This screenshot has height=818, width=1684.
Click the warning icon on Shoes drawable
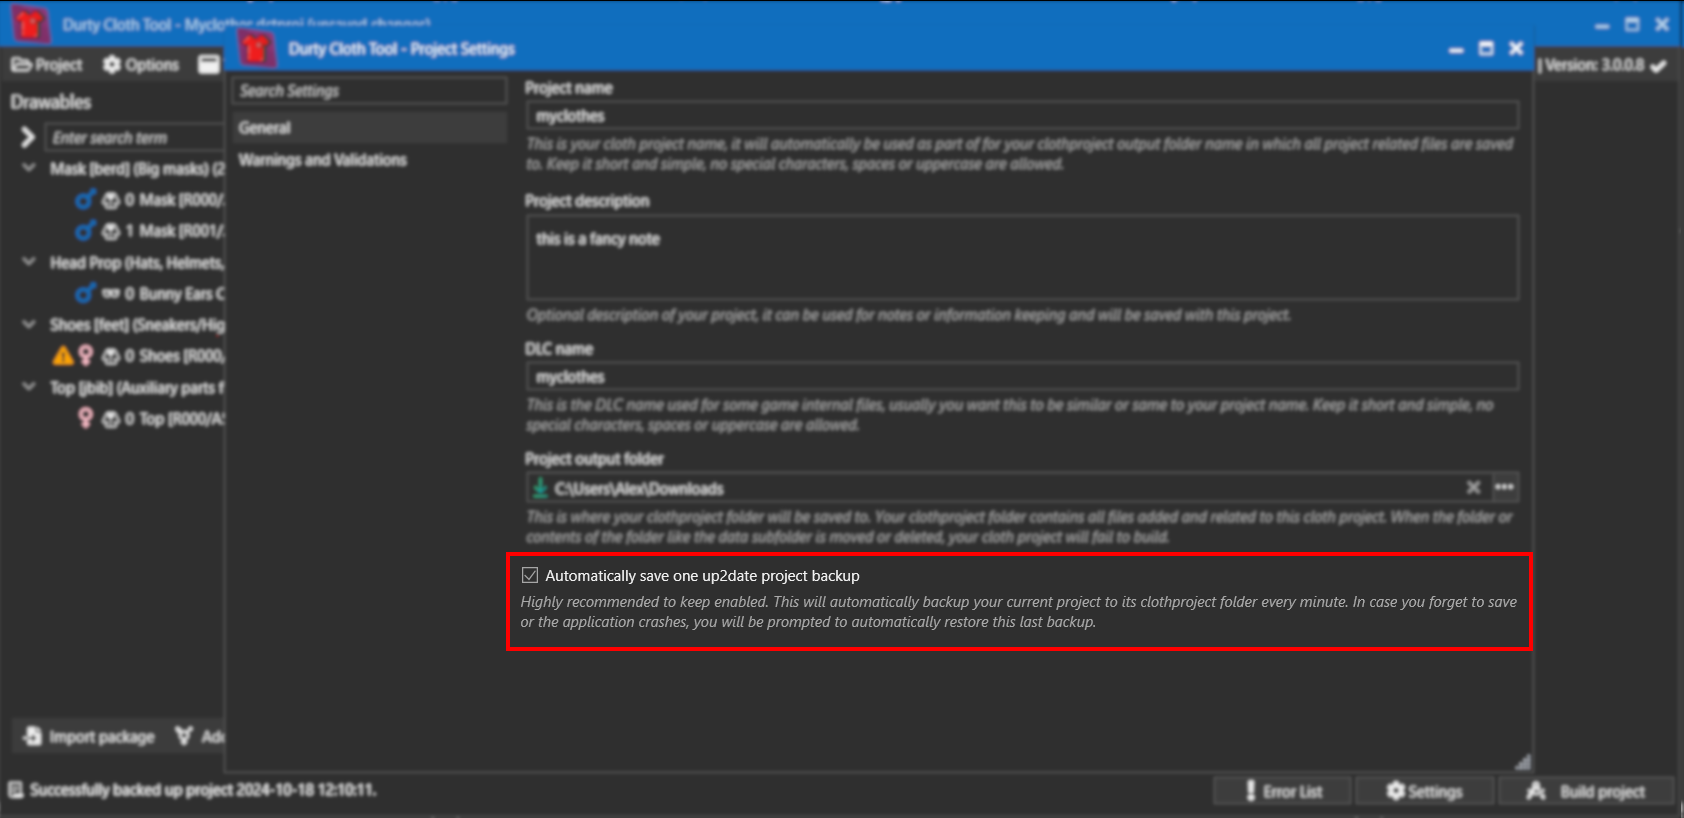63,356
